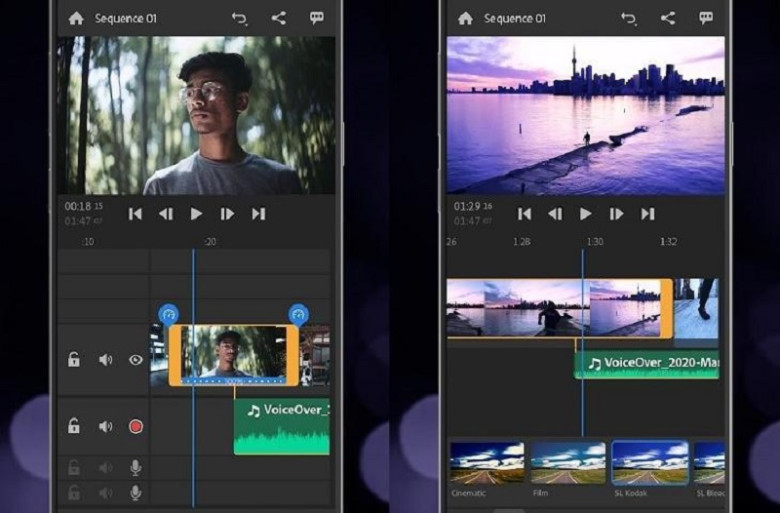This screenshot has height=513, width=780.
Task: Tap the portrait video preview, left phone
Action: point(196,115)
